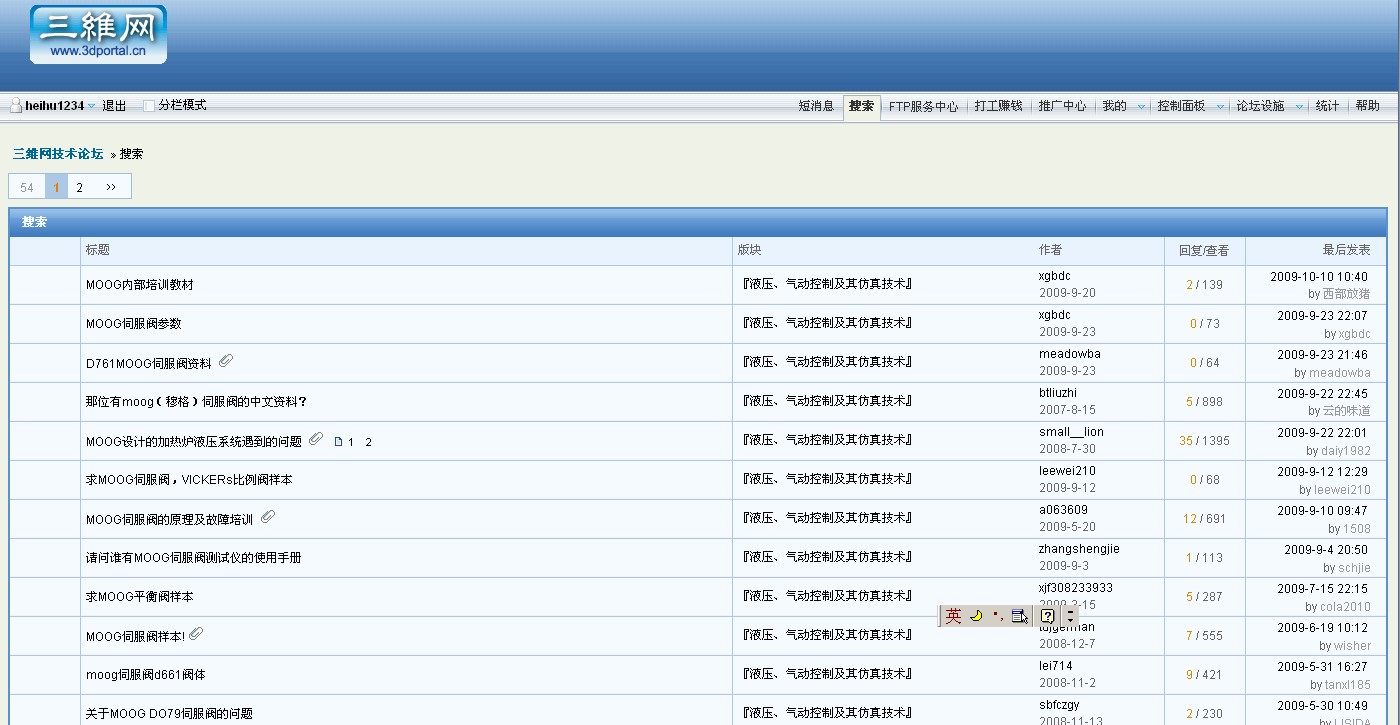
Task: Open the IME bar options arrow
Action: [x=1071, y=616]
